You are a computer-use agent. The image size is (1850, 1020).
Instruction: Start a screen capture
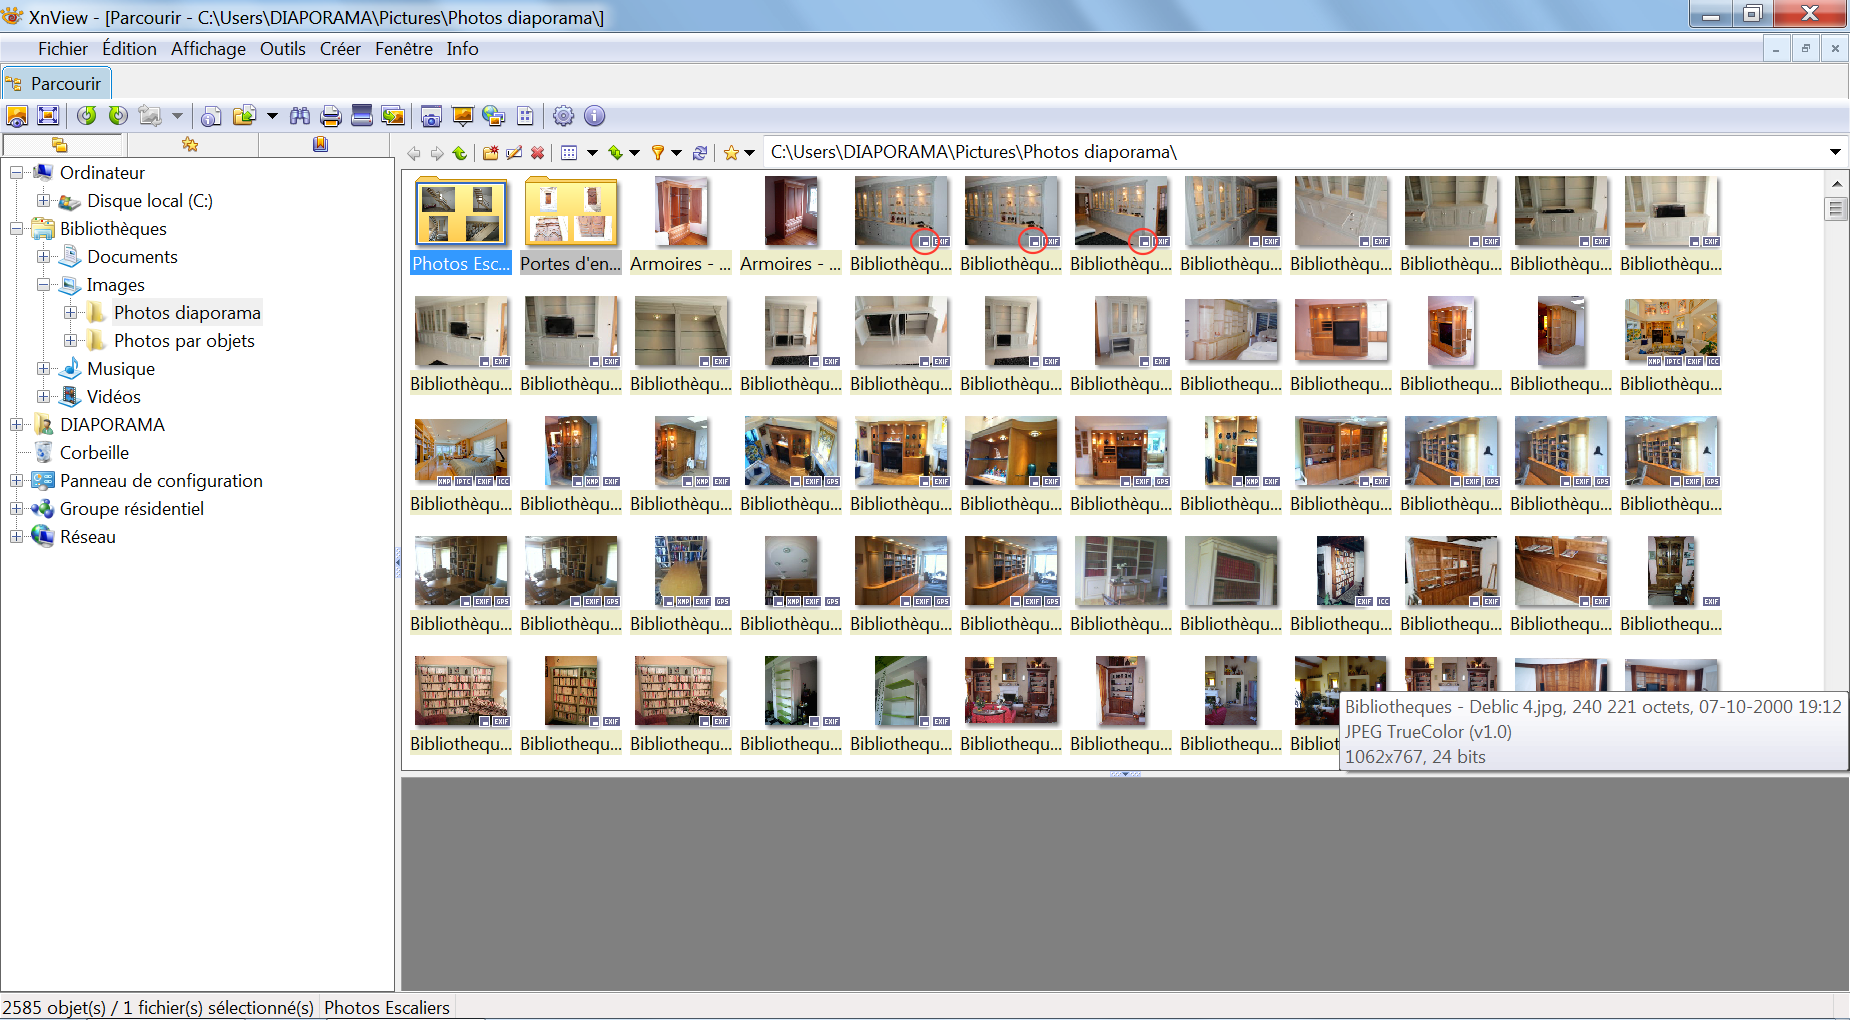[431, 116]
